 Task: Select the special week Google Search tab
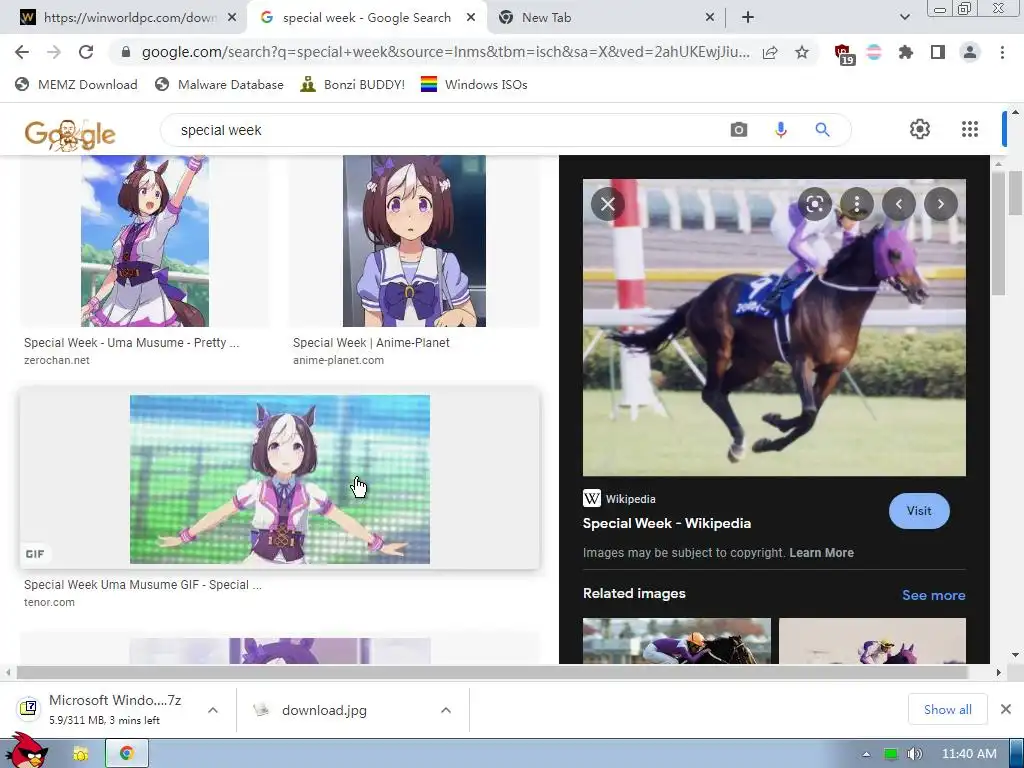tap(366, 18)
